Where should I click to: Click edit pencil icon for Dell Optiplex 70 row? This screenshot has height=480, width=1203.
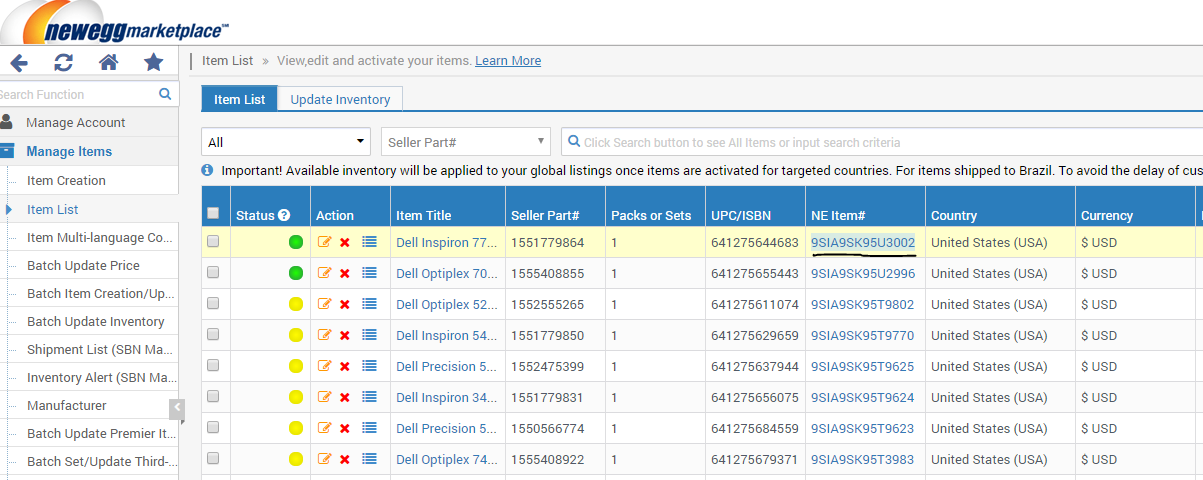[324, 273]
